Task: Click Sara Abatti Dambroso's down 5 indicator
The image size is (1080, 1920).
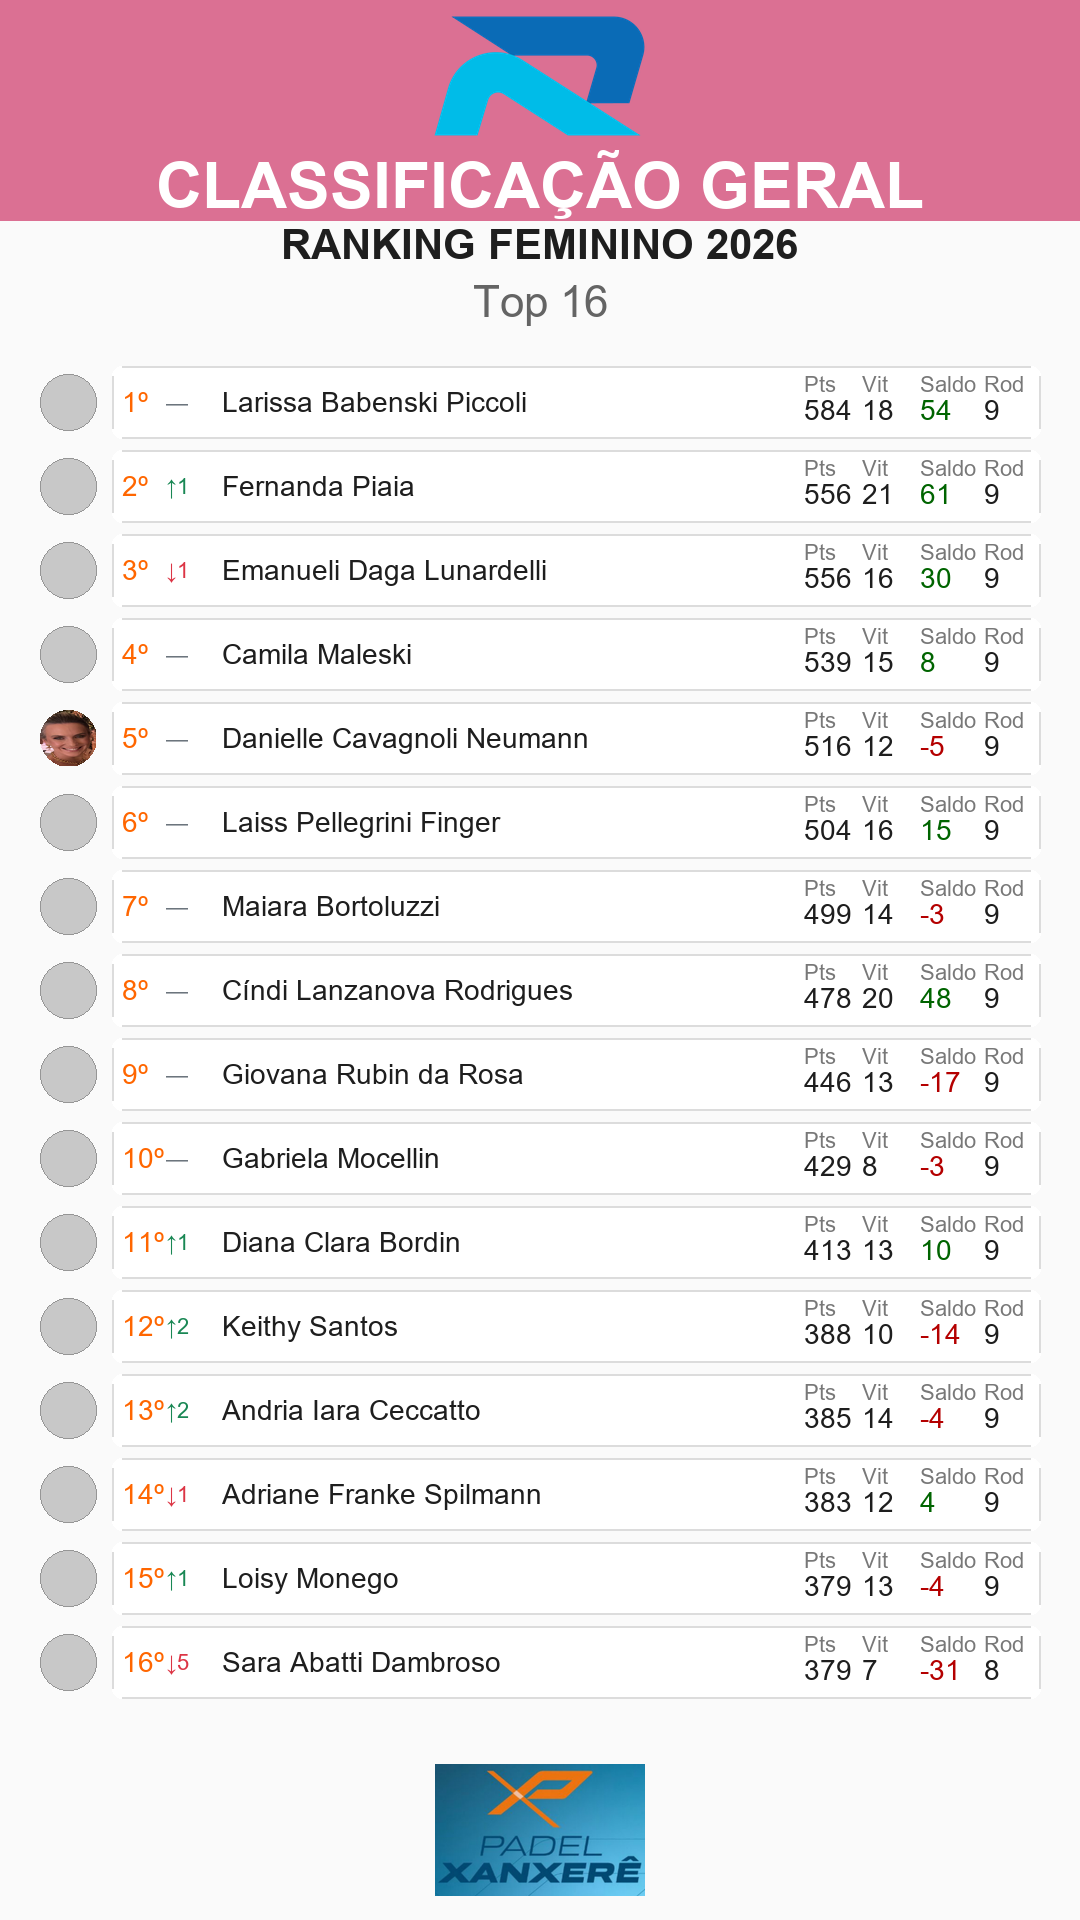Action: [178, 1663]
